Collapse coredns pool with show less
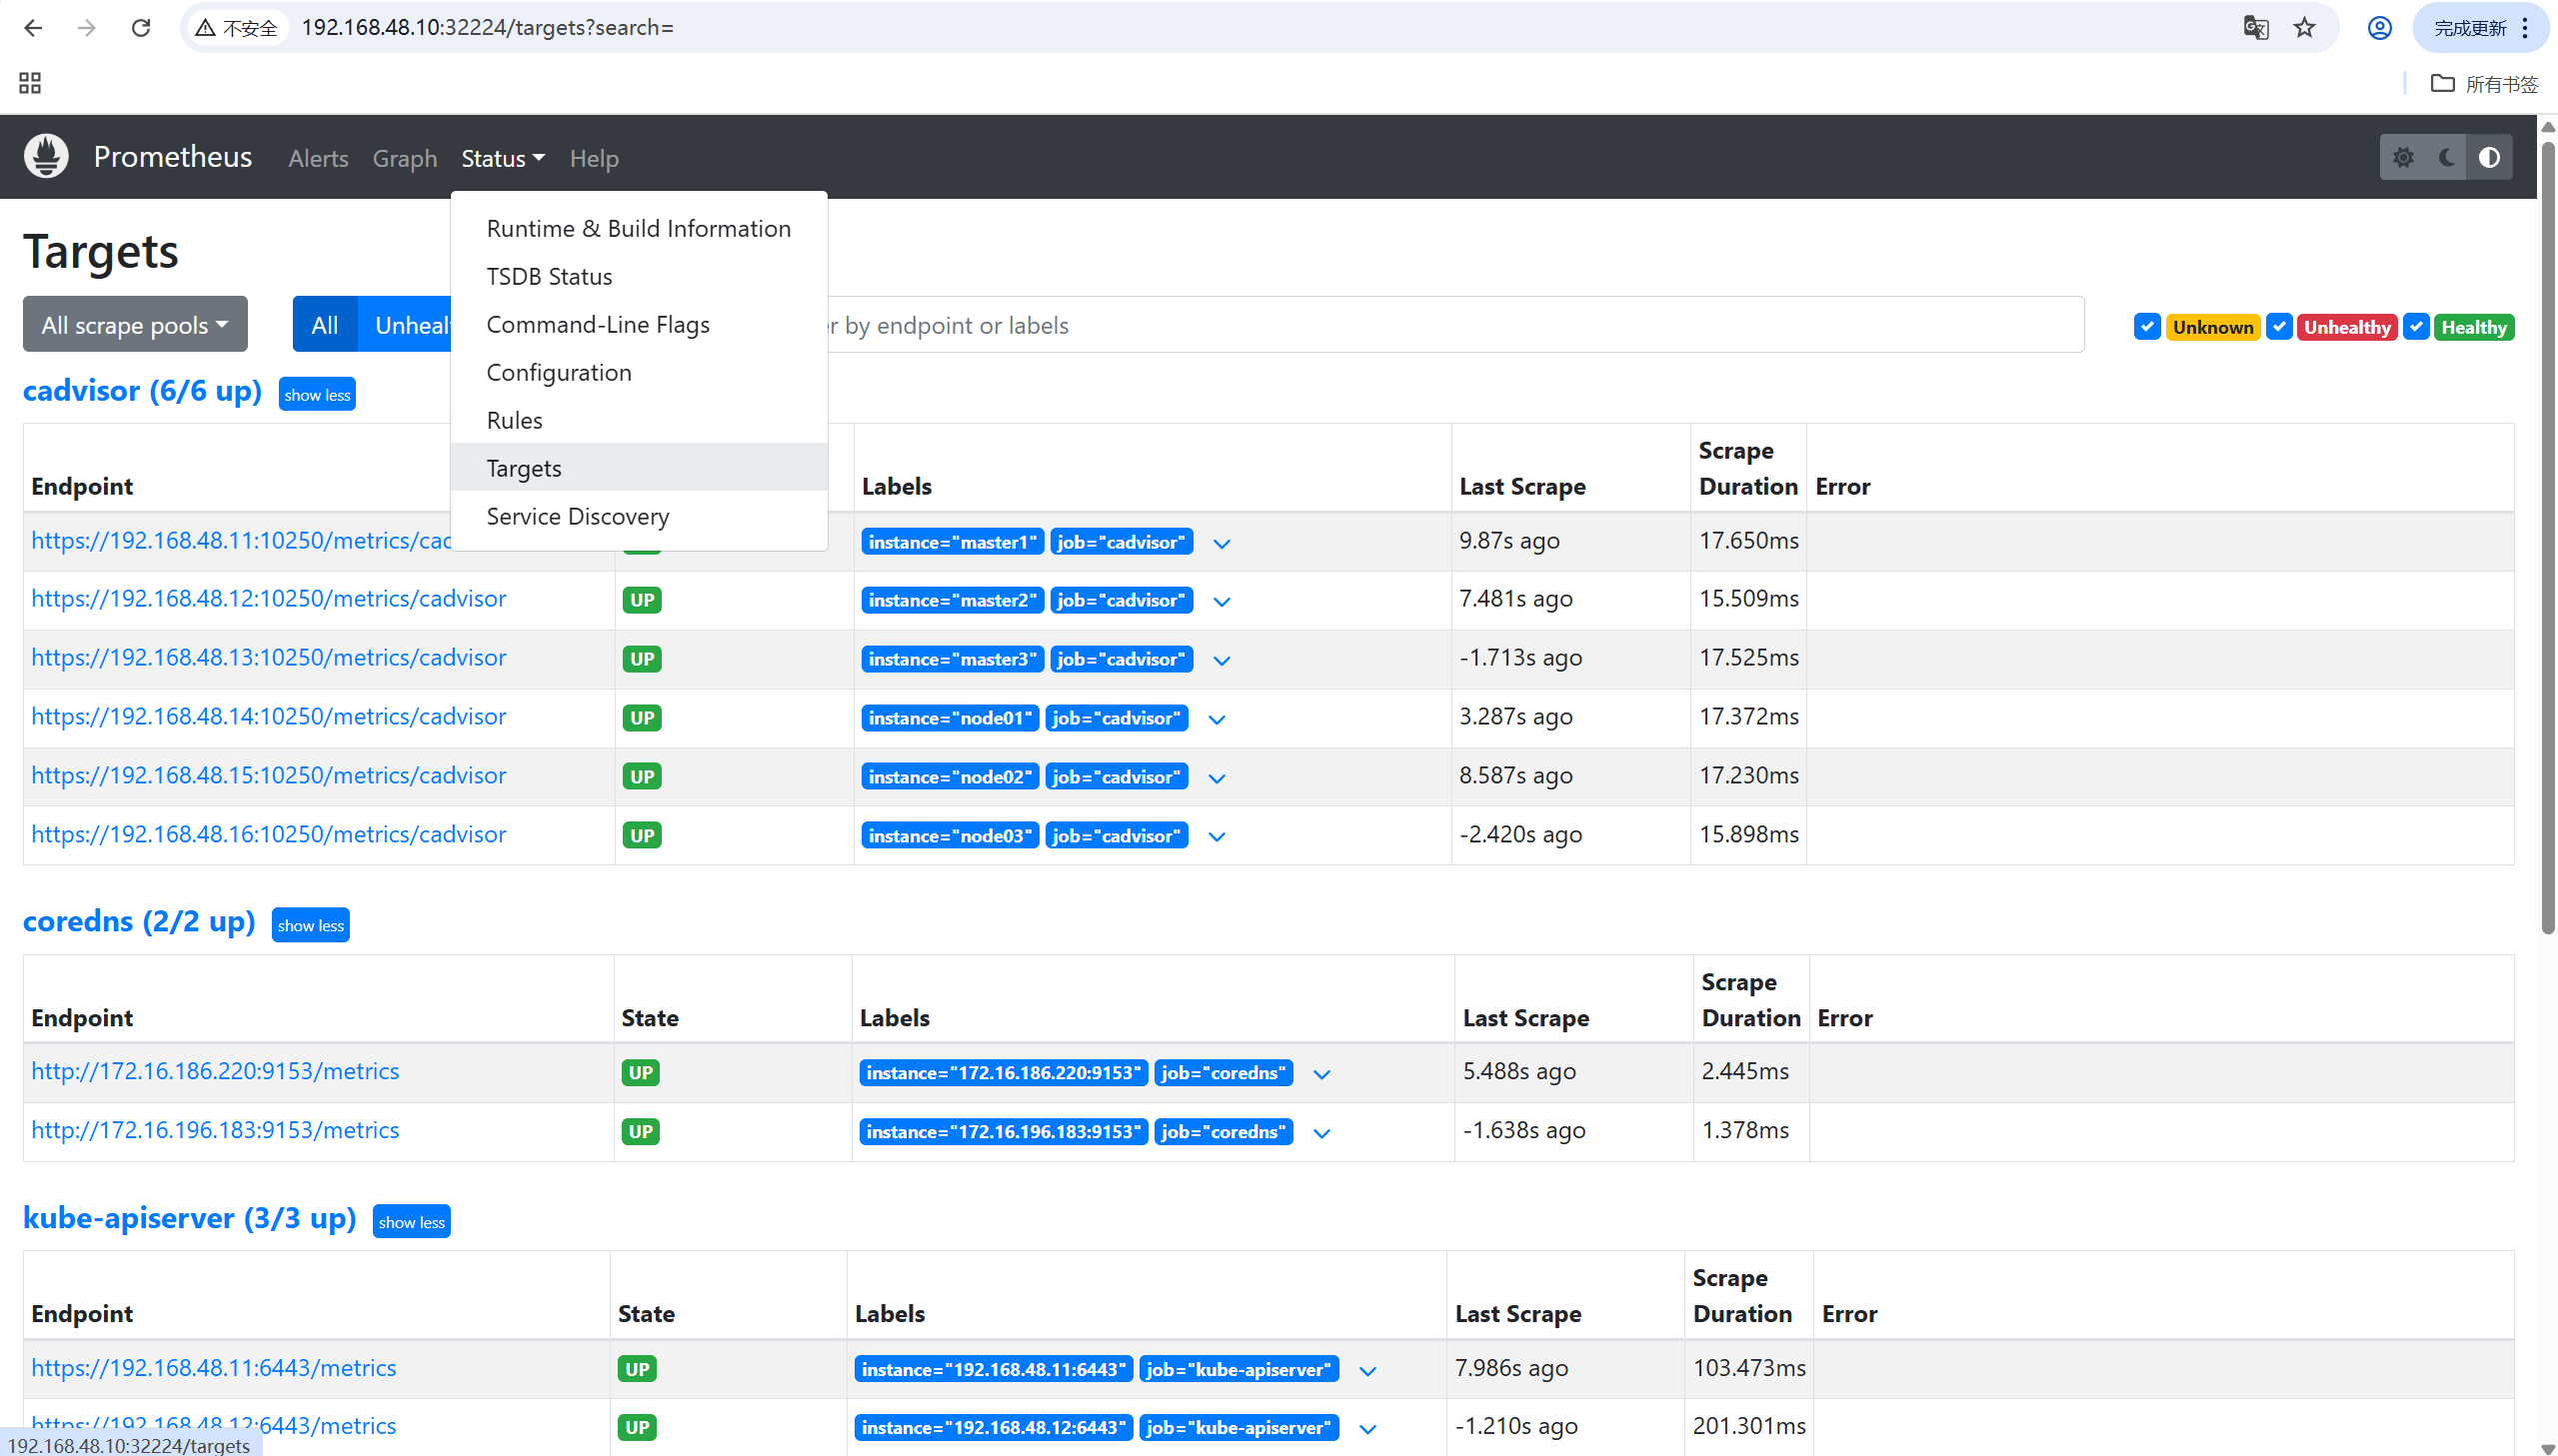Image resolution: width=2558 pixels, height=1456 pixels. click(311, 926)
